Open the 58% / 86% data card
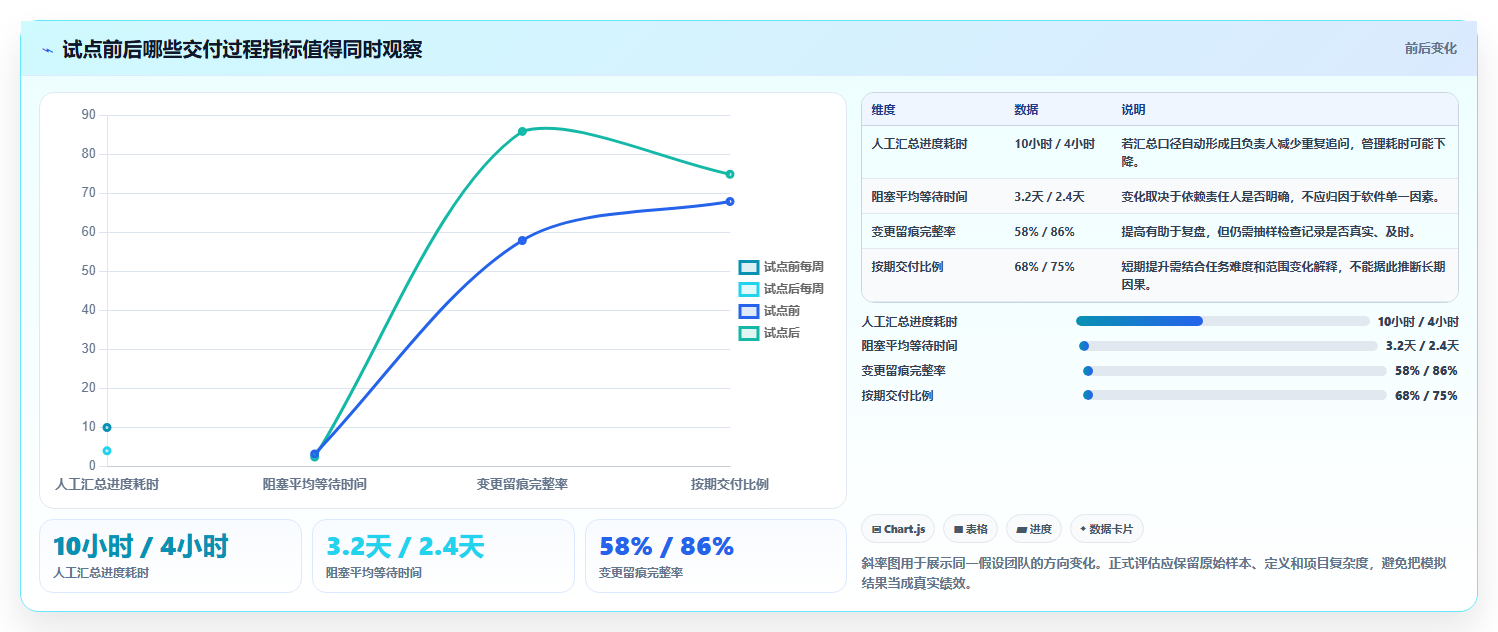 click(x=716, y=556)
